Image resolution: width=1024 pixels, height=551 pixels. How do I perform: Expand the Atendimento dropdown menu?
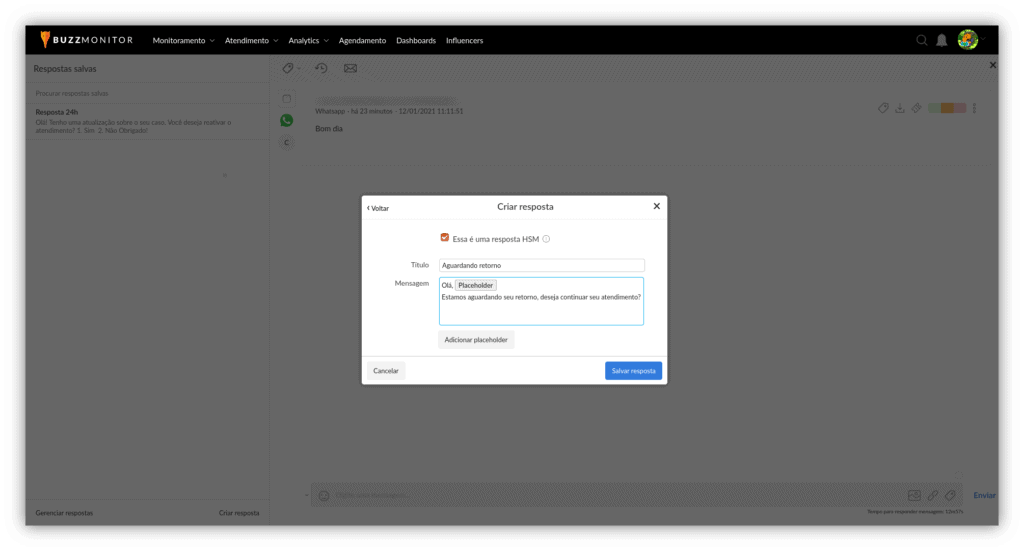point(252,41)
